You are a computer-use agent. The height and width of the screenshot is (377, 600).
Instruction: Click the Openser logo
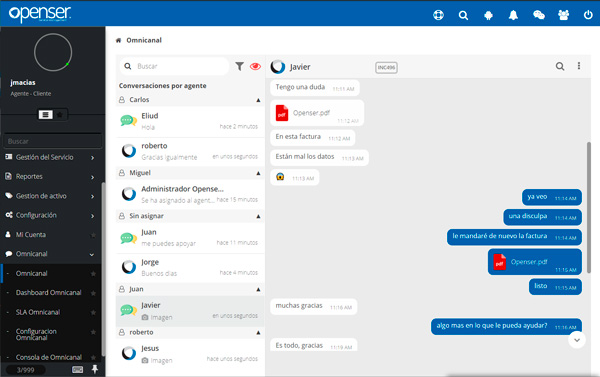click(x=40, y=13)
